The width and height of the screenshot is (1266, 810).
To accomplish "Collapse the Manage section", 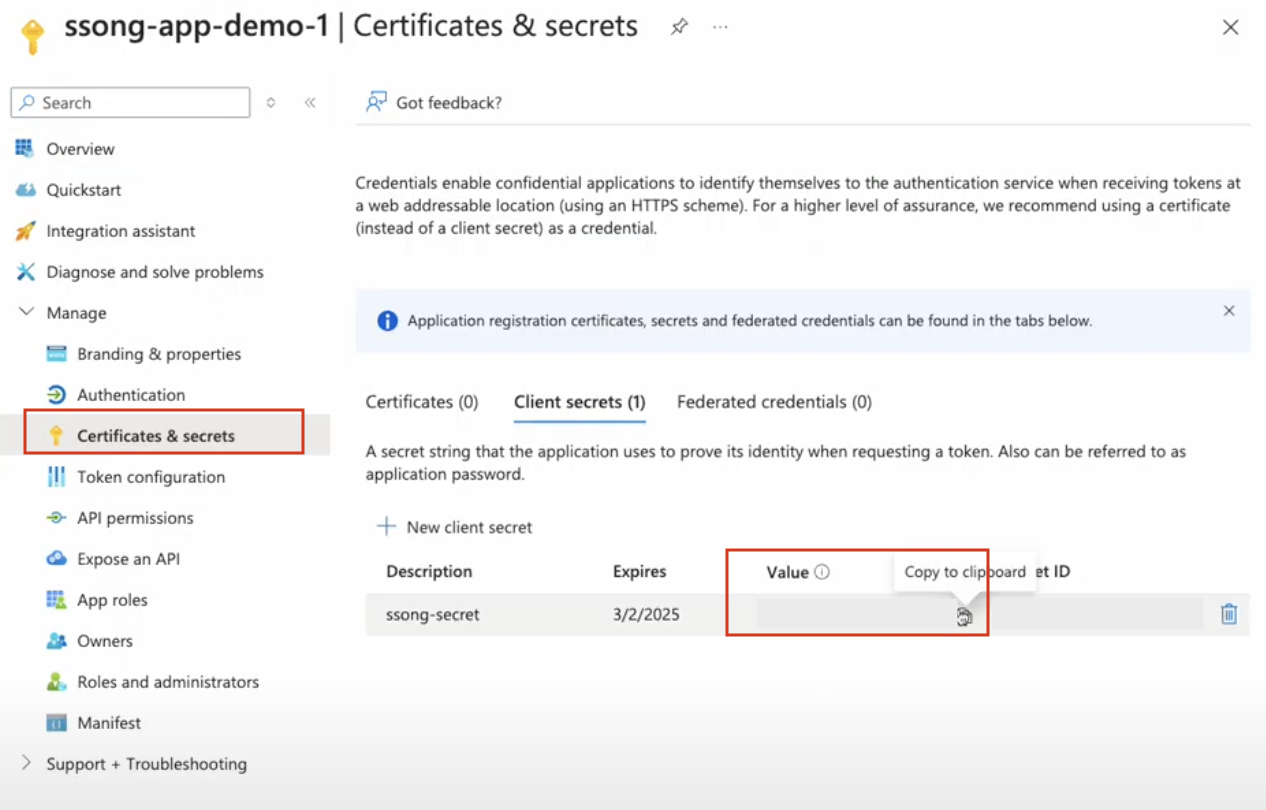I will pos(25,312).
